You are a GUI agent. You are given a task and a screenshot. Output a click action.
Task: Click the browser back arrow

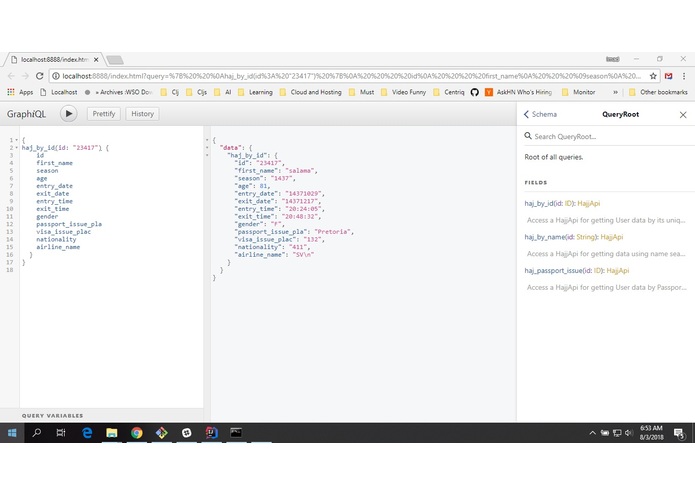pyautogui.click(x=12, y=76)
